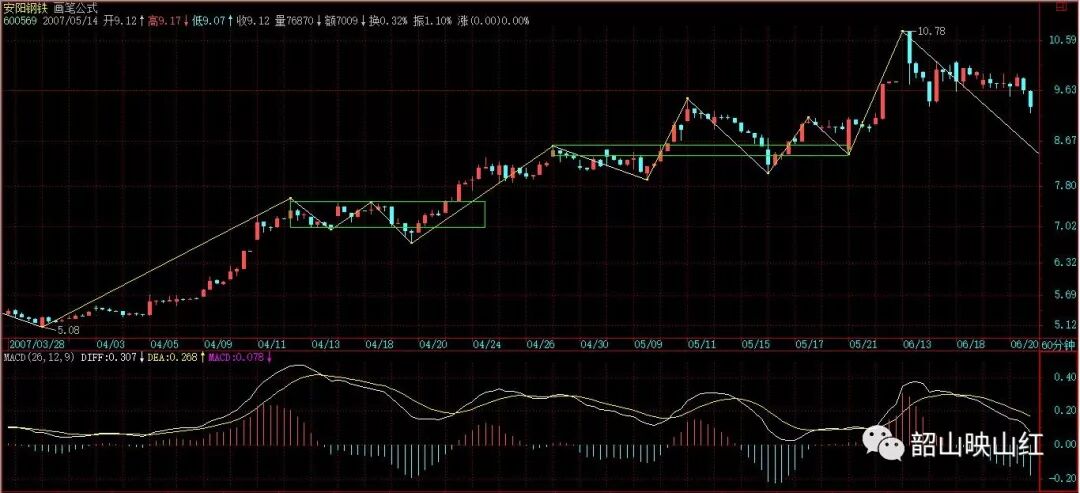The width and height of the screenshot is (1080, 493).
Task: Click the 05/17 date marker
Action: [x=809, y=344]
